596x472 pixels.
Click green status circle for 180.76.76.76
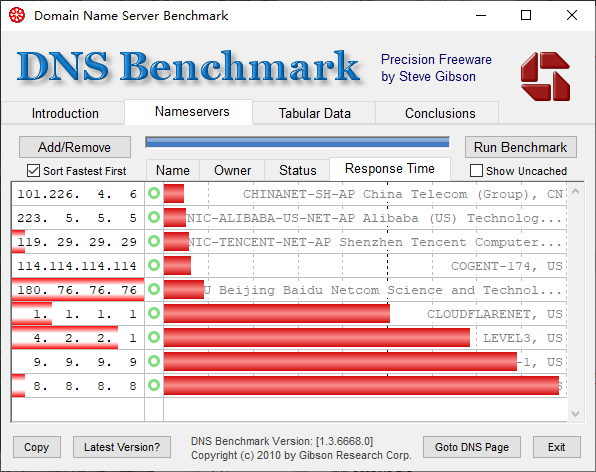[154, 289]
